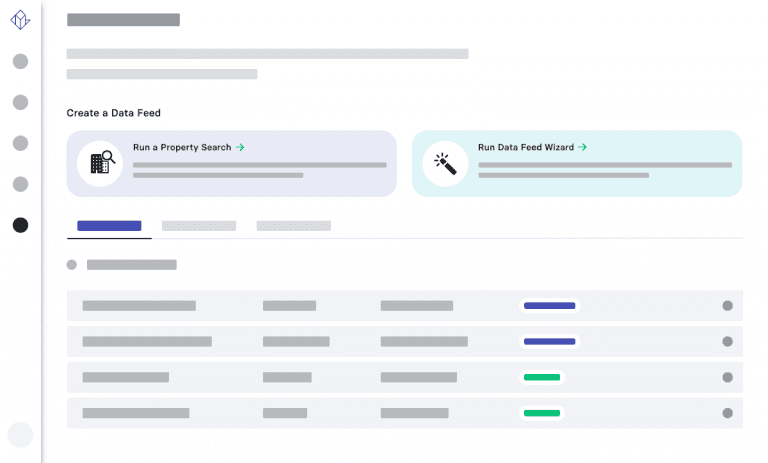This screenshot has width=768, height=463.
Task: Open the profile avatar at sidebar bottom
Action: coord(20,434)
